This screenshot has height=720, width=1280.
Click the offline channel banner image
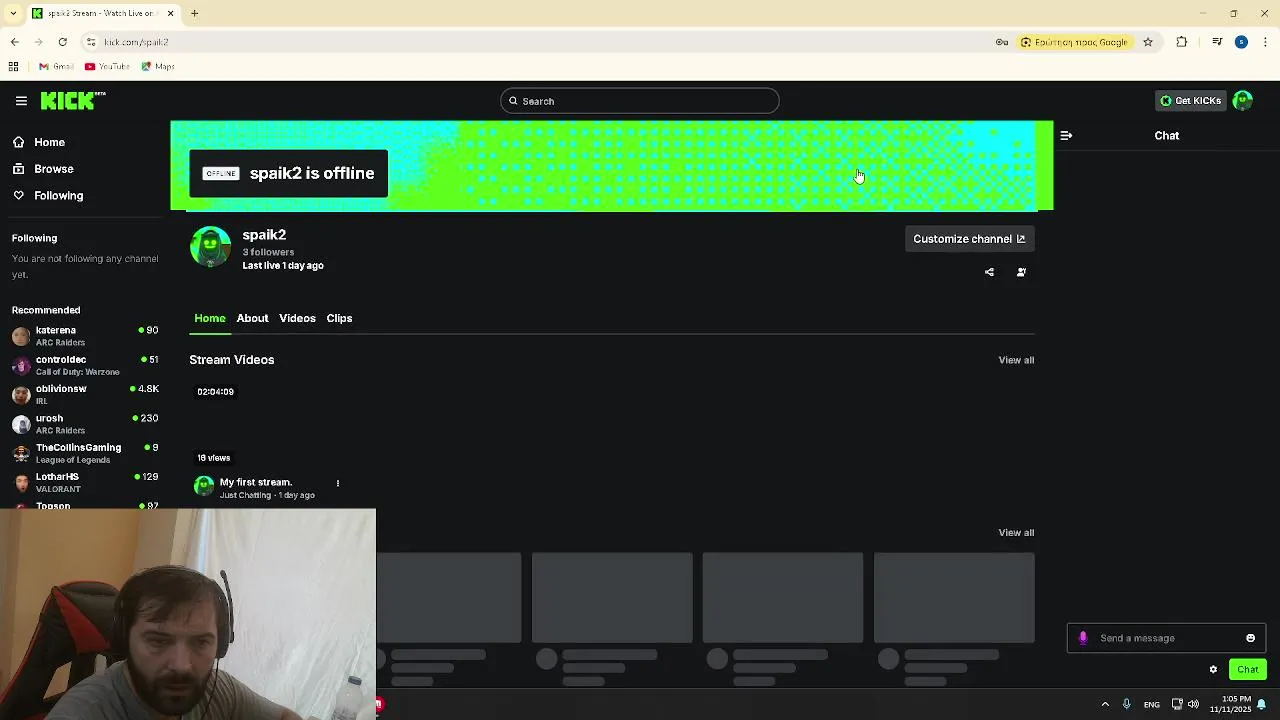[612, 166]
